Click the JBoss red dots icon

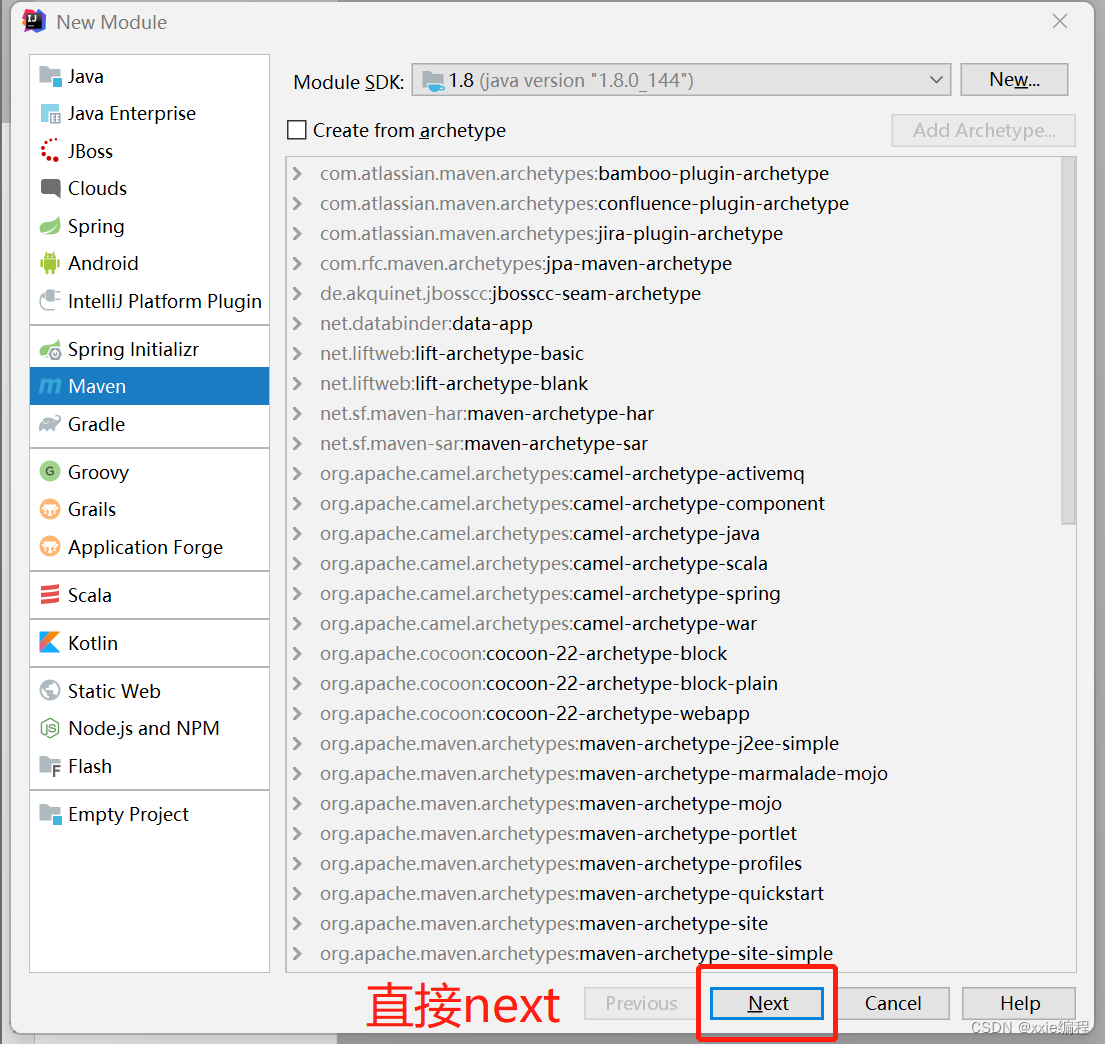50,151
